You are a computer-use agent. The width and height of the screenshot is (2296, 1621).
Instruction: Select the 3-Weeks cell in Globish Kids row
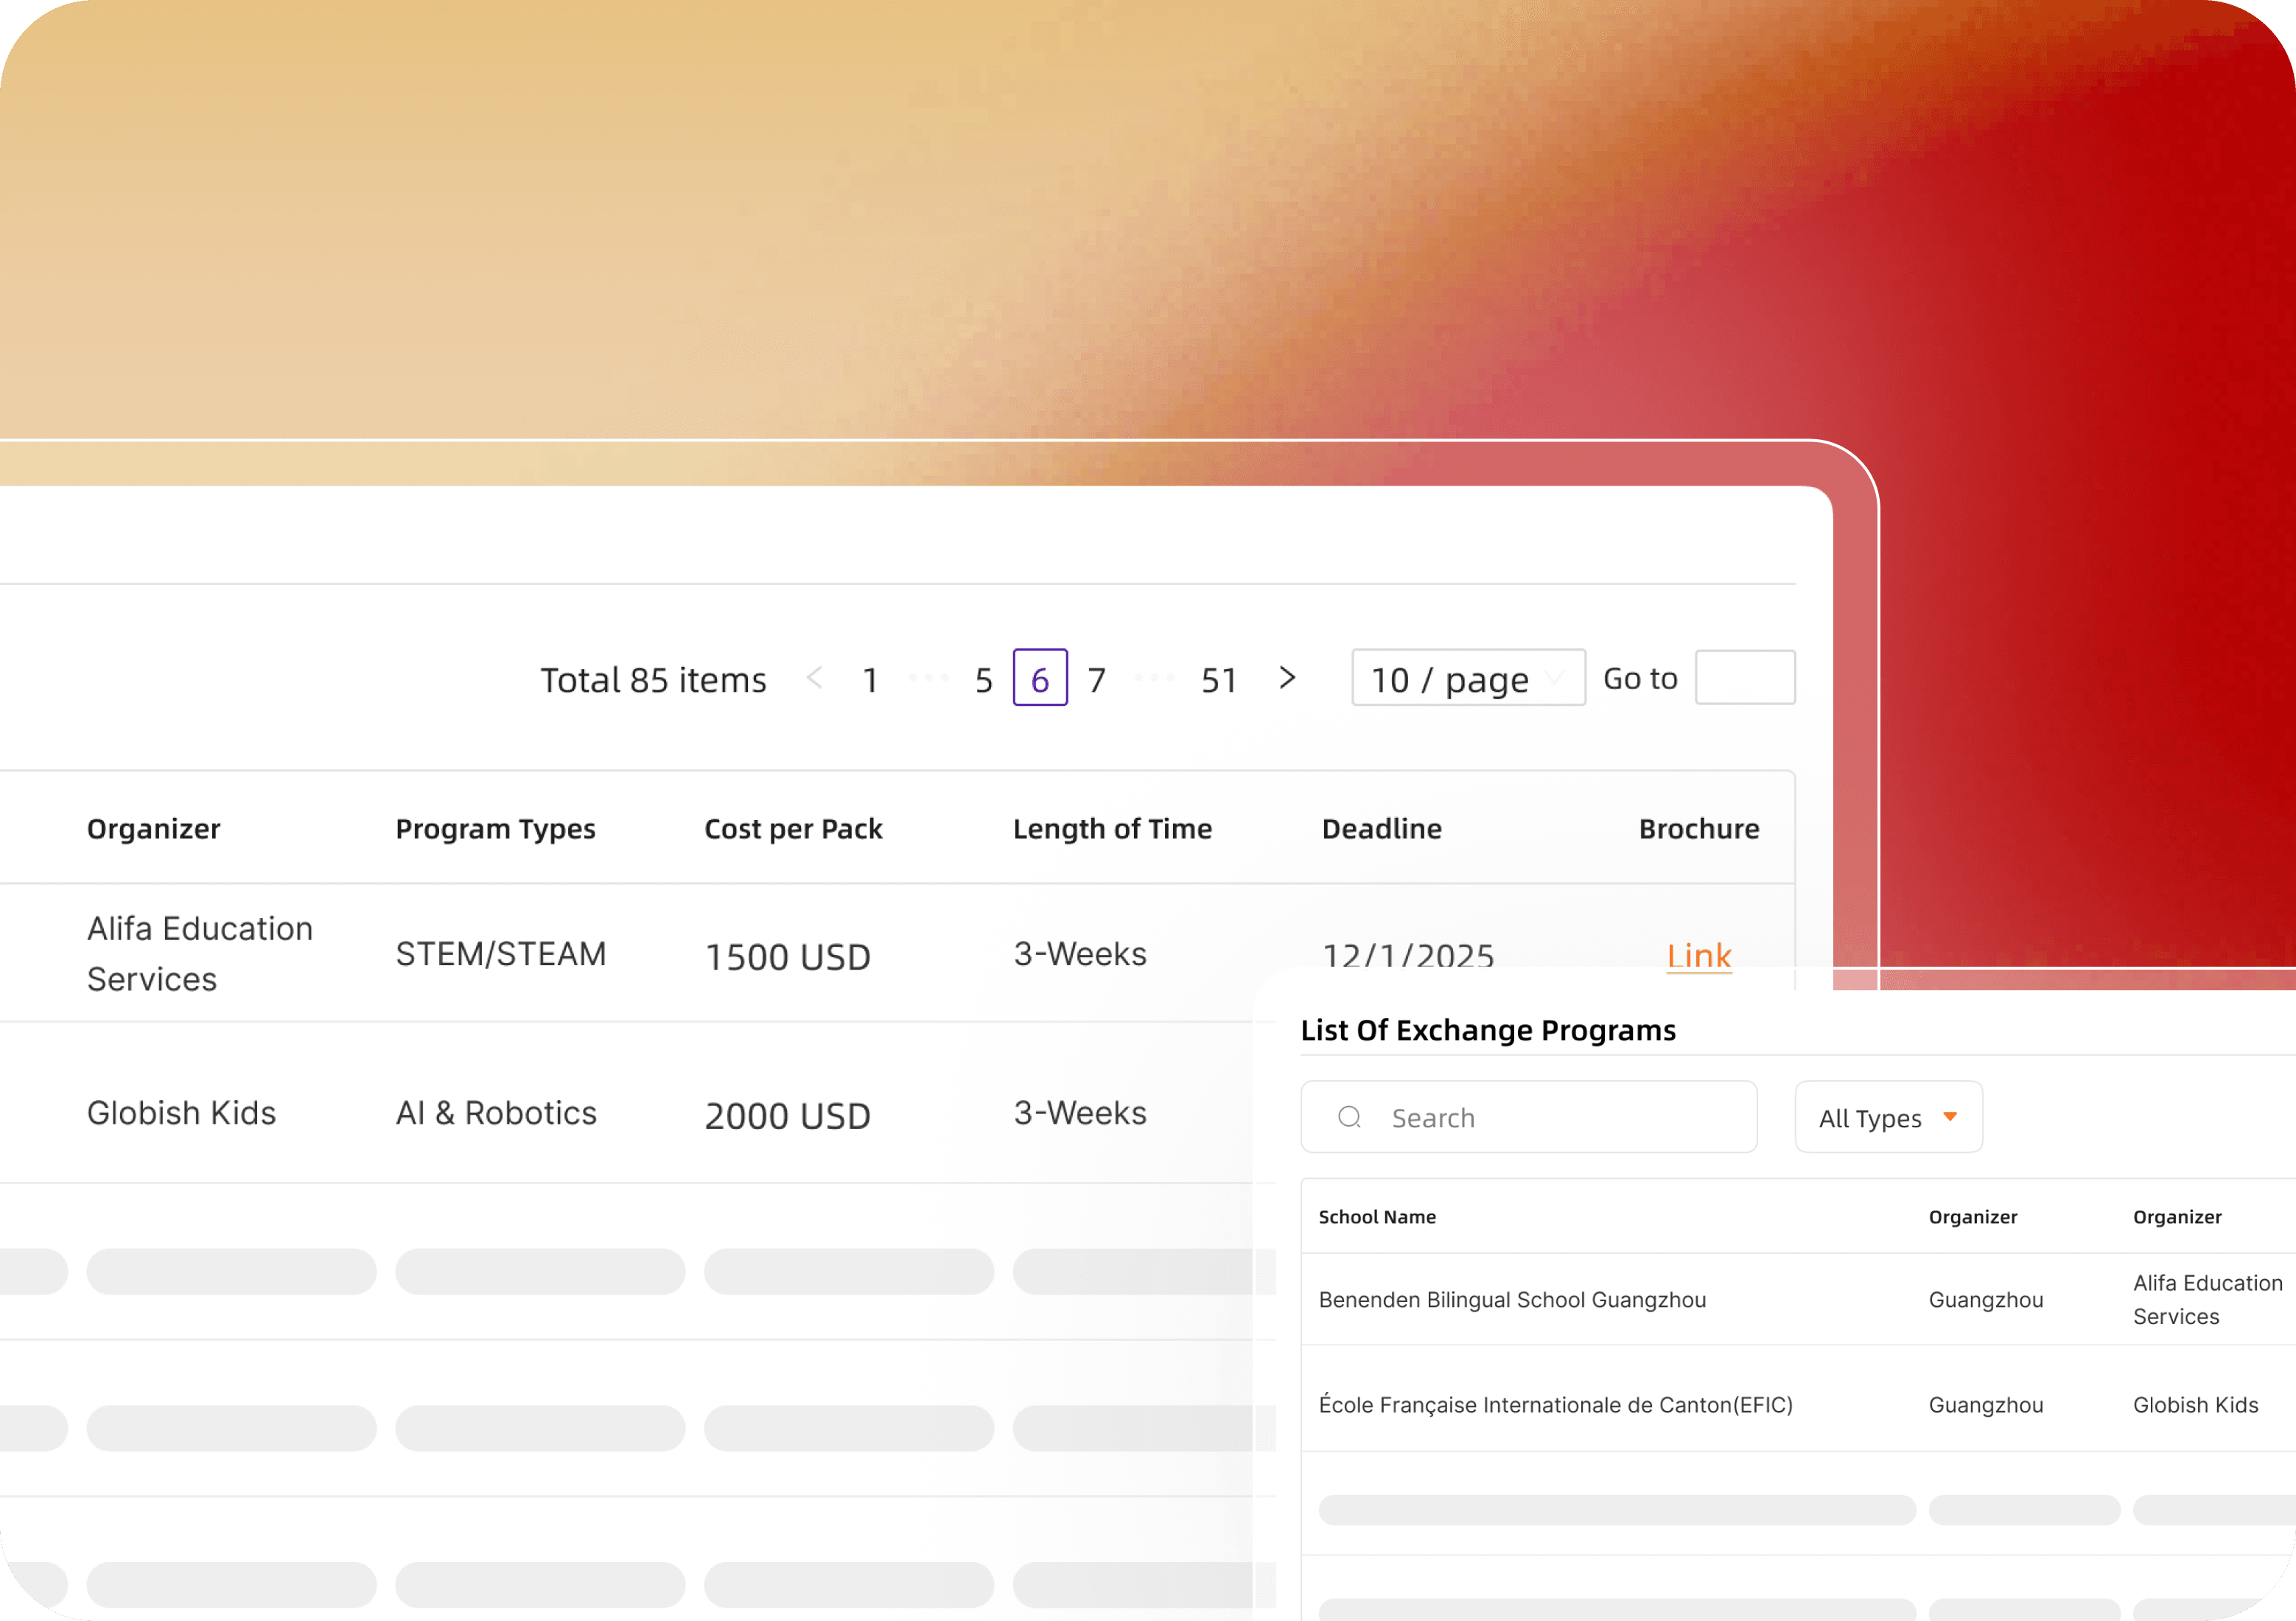coord(1080,1113)
